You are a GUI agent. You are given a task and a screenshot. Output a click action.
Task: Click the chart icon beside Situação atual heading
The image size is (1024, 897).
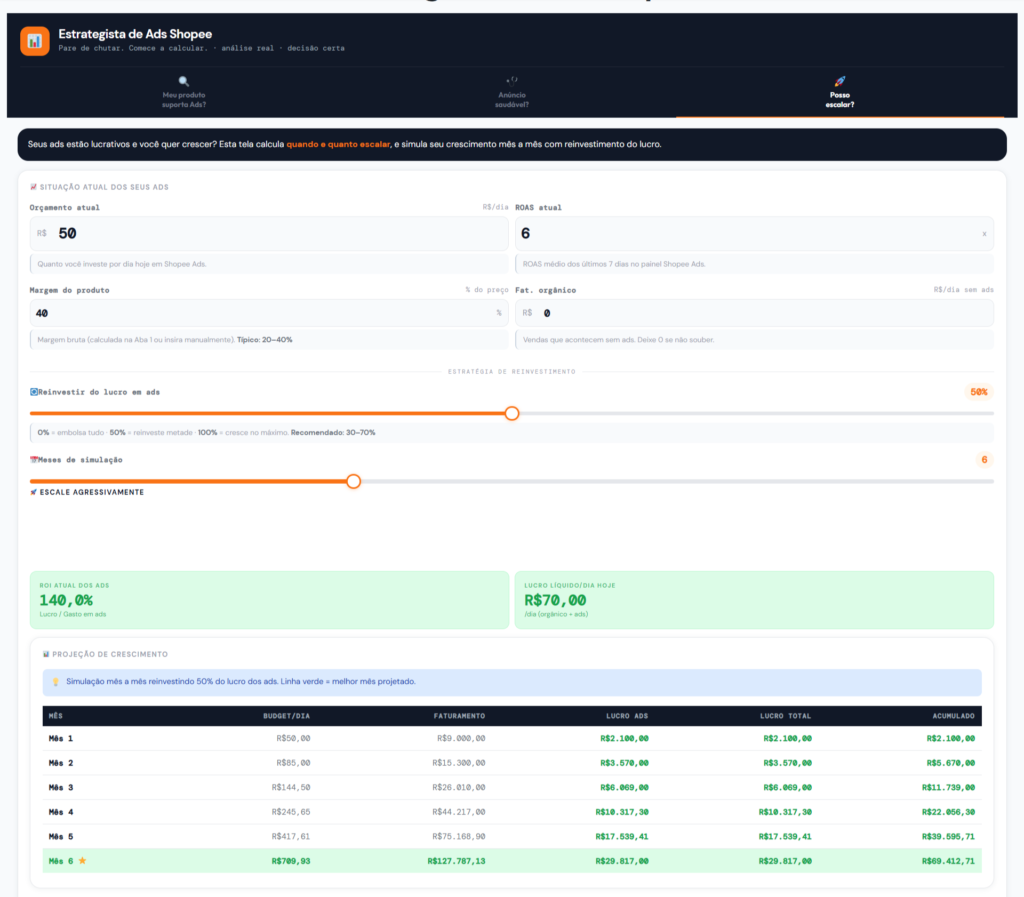click(x=33, y=187)
